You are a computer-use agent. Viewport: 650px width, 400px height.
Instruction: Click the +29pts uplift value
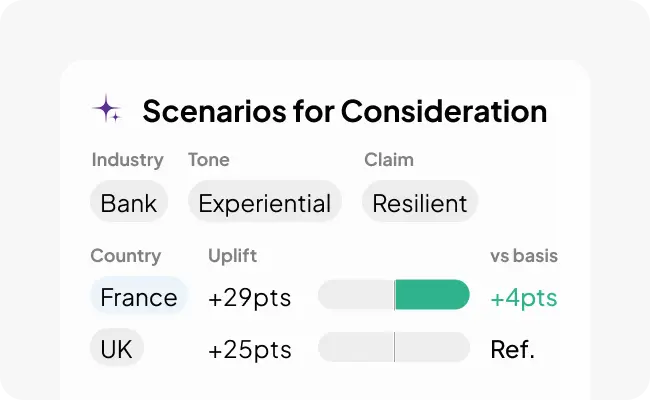250,298
